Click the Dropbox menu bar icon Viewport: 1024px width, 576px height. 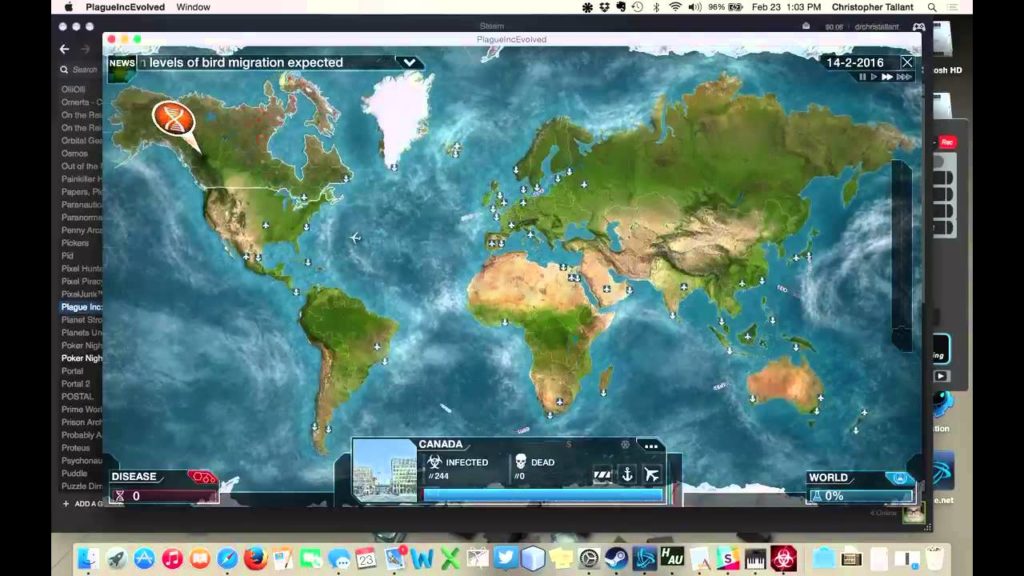pos(604,7)
